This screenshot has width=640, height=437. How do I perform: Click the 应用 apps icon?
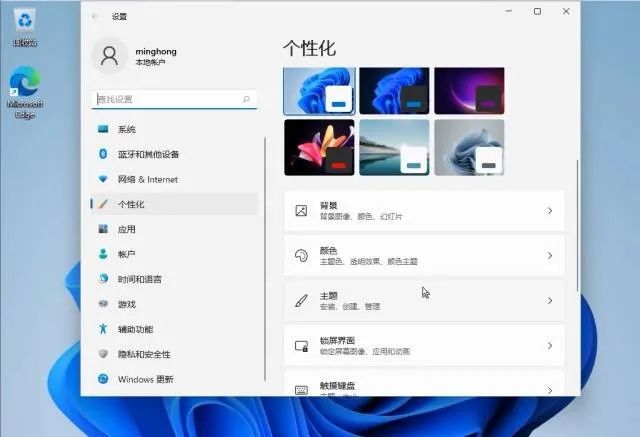(x=103, y=229)
